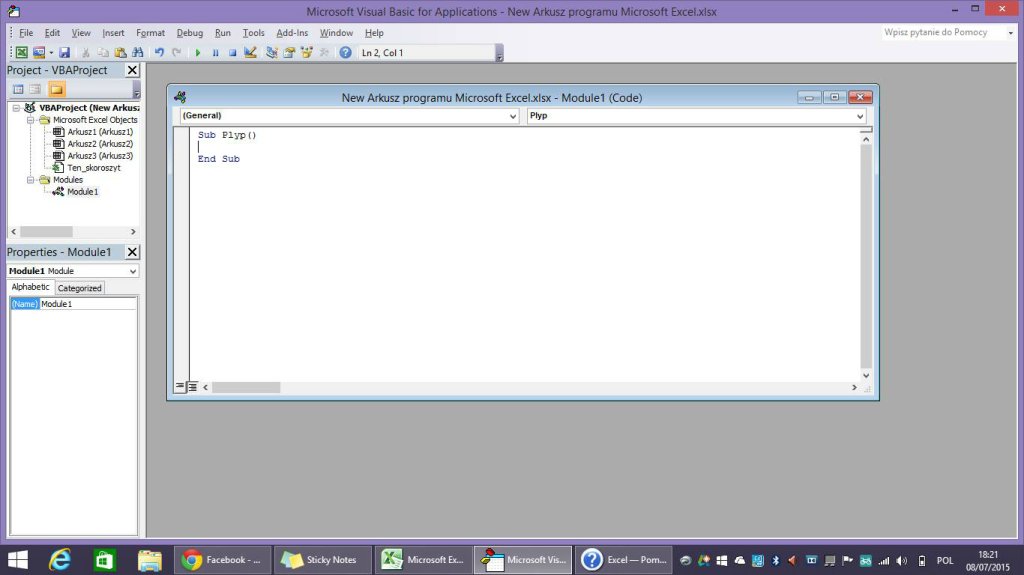Collapse the VBAProject root node
The image size is (1024, 575).
[x=16, y=108]
